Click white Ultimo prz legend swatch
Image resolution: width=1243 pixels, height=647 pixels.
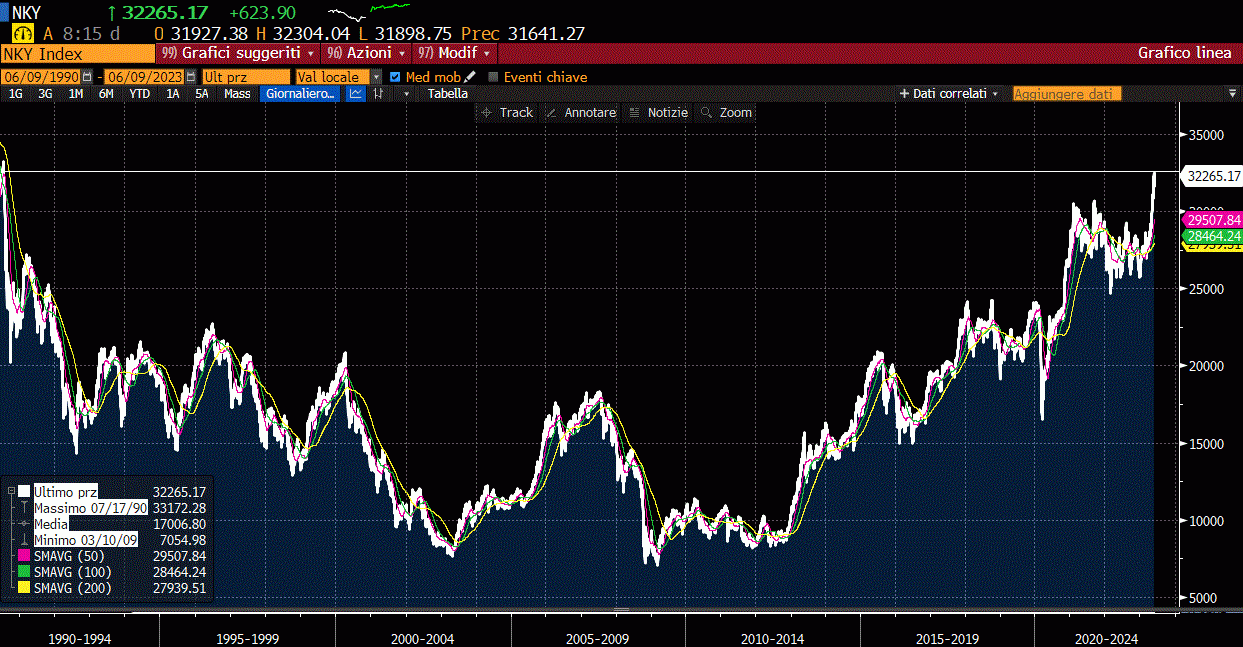[24, 492]
